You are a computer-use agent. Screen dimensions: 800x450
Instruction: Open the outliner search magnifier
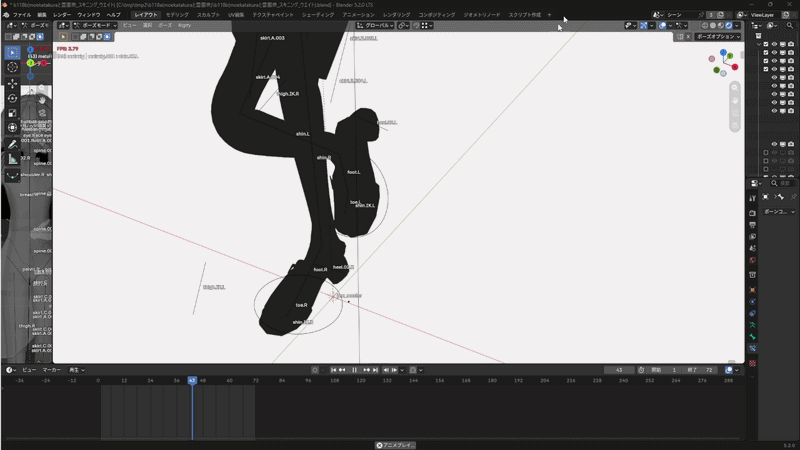click(790, 26)
